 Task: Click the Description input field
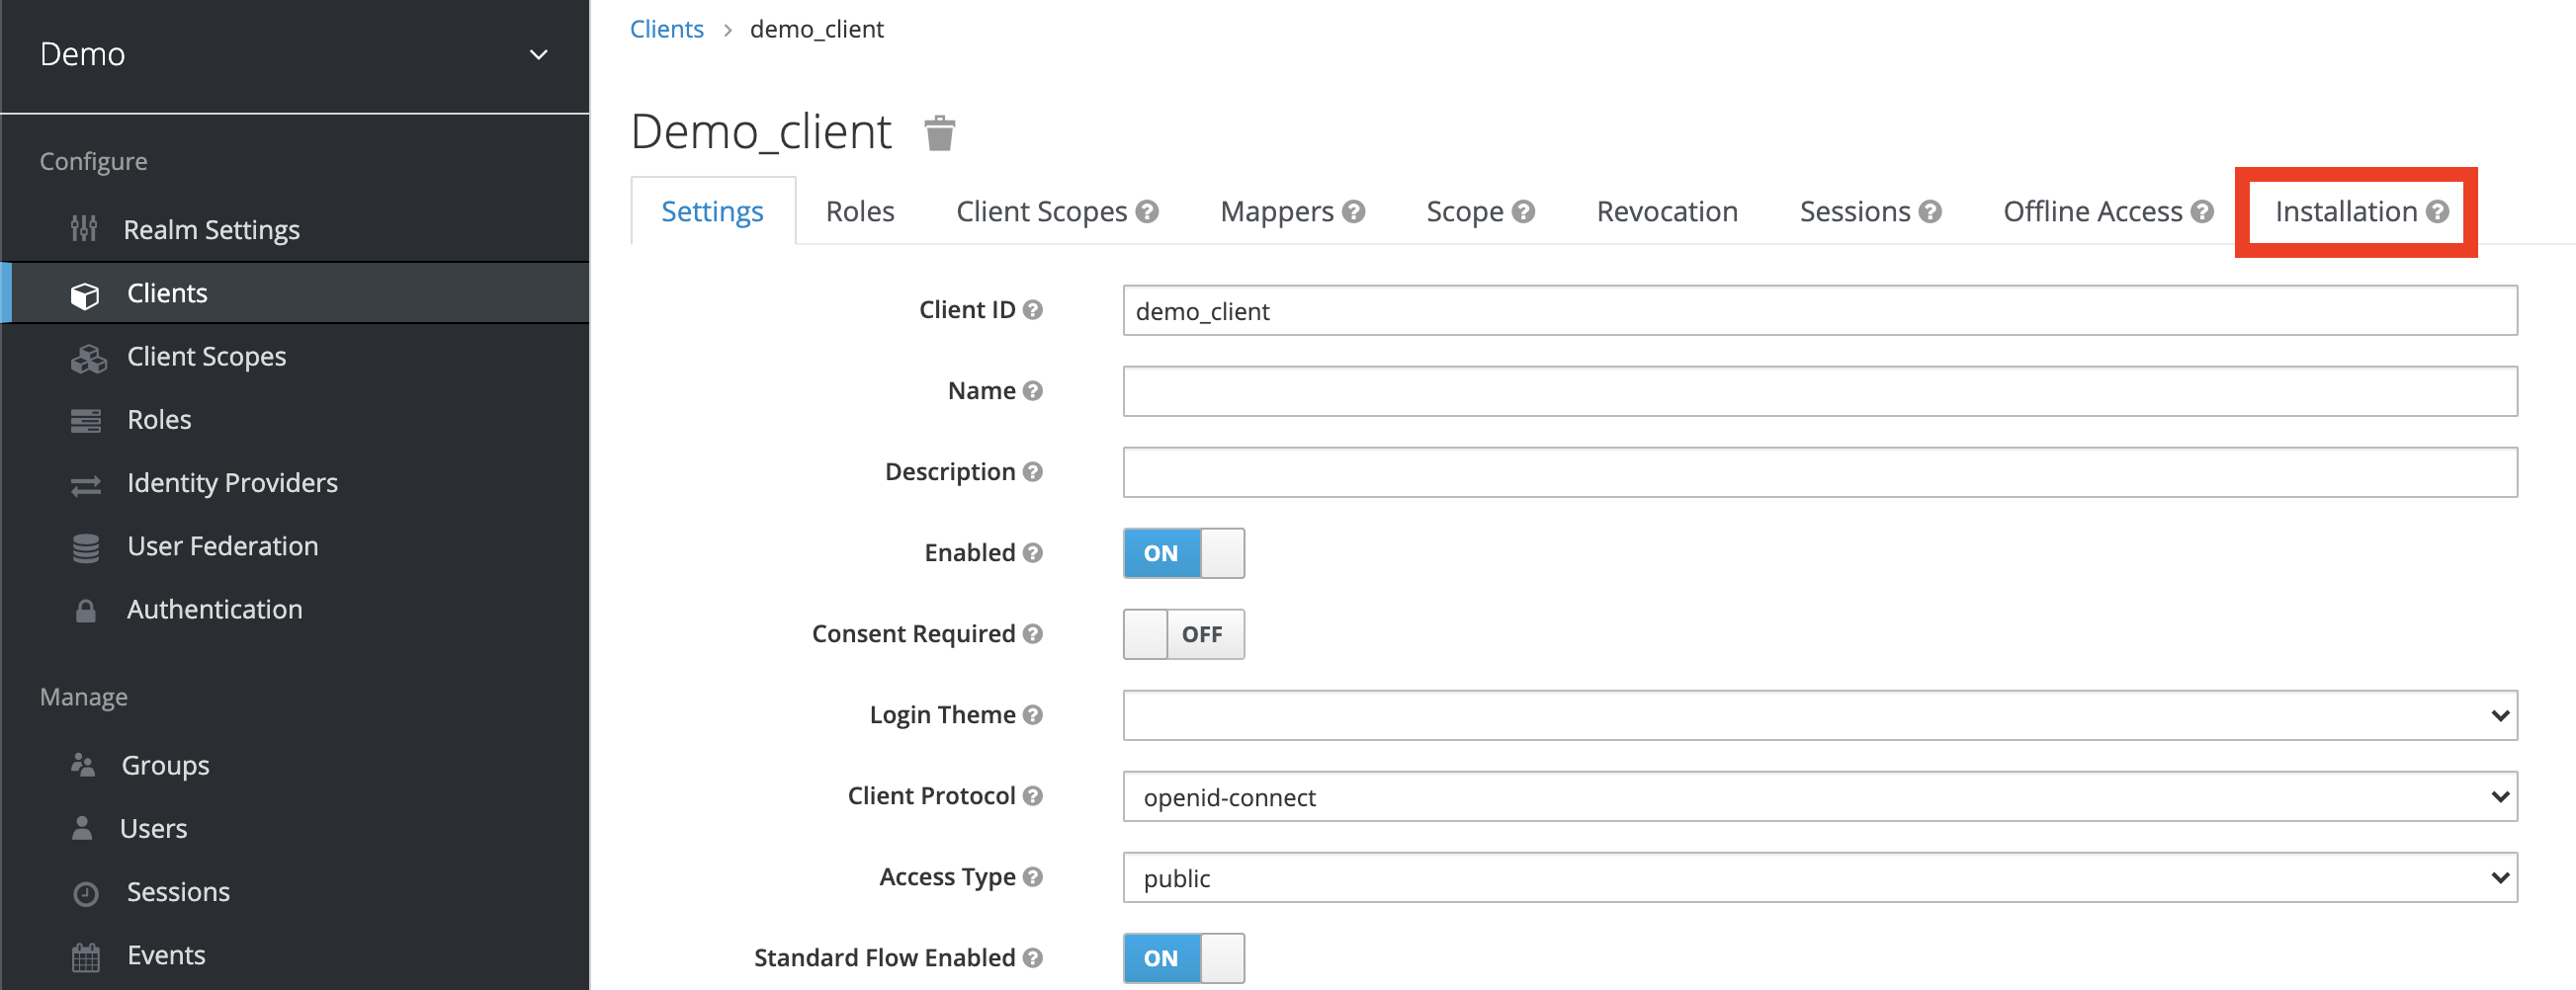(1819, 472)
